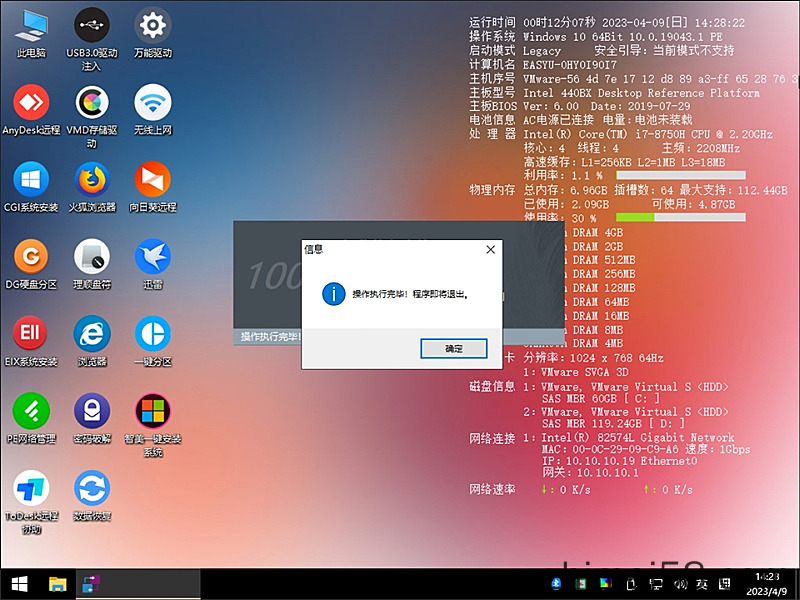Viewport: 800px width, 600px height.
Task: Select the 浏览器 Internet Explorer icon
Action: tap(92, 342)
